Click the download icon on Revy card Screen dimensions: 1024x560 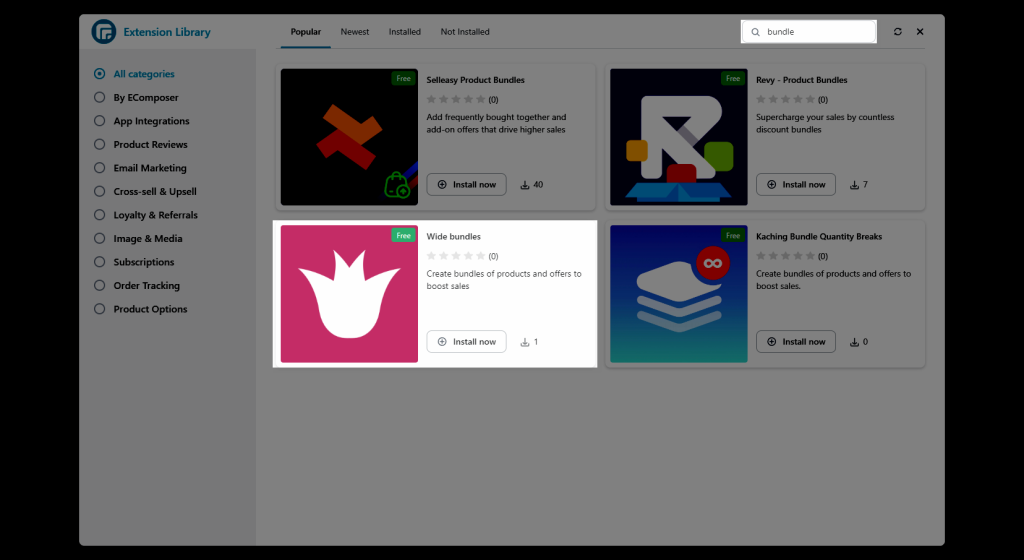click(x=854, y=185)
